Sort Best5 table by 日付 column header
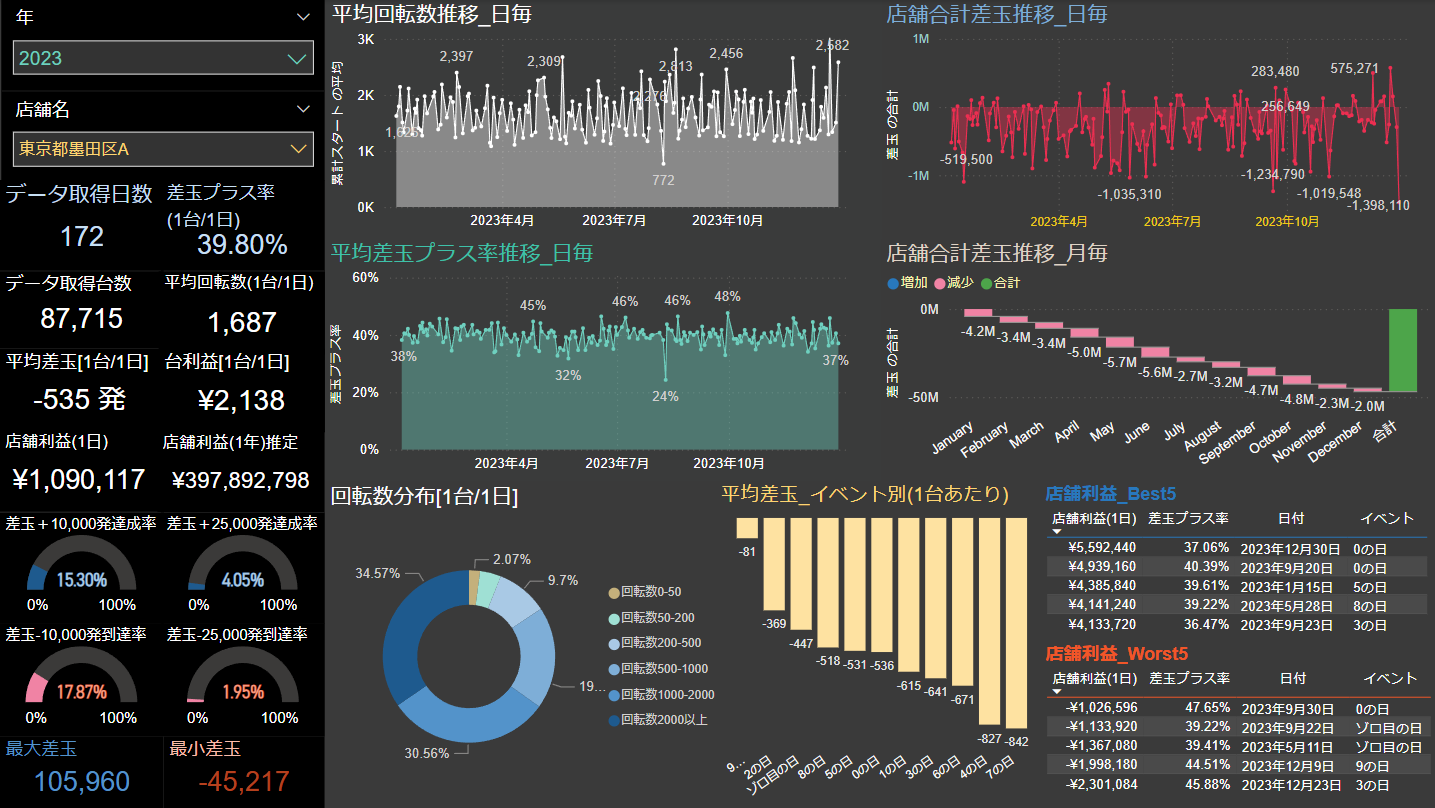The image size is (1435, 808). [x=1291, y=518]
